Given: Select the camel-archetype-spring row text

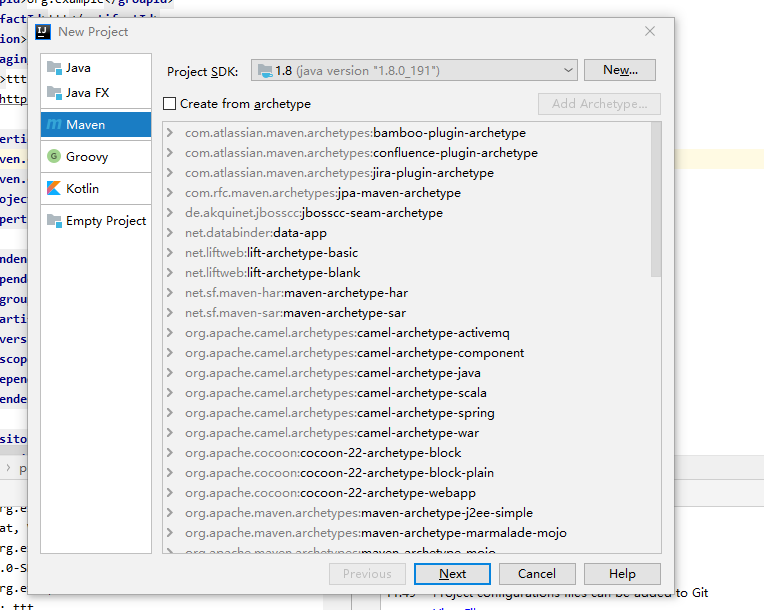Looking at the screenshot, I should [340, 412].
